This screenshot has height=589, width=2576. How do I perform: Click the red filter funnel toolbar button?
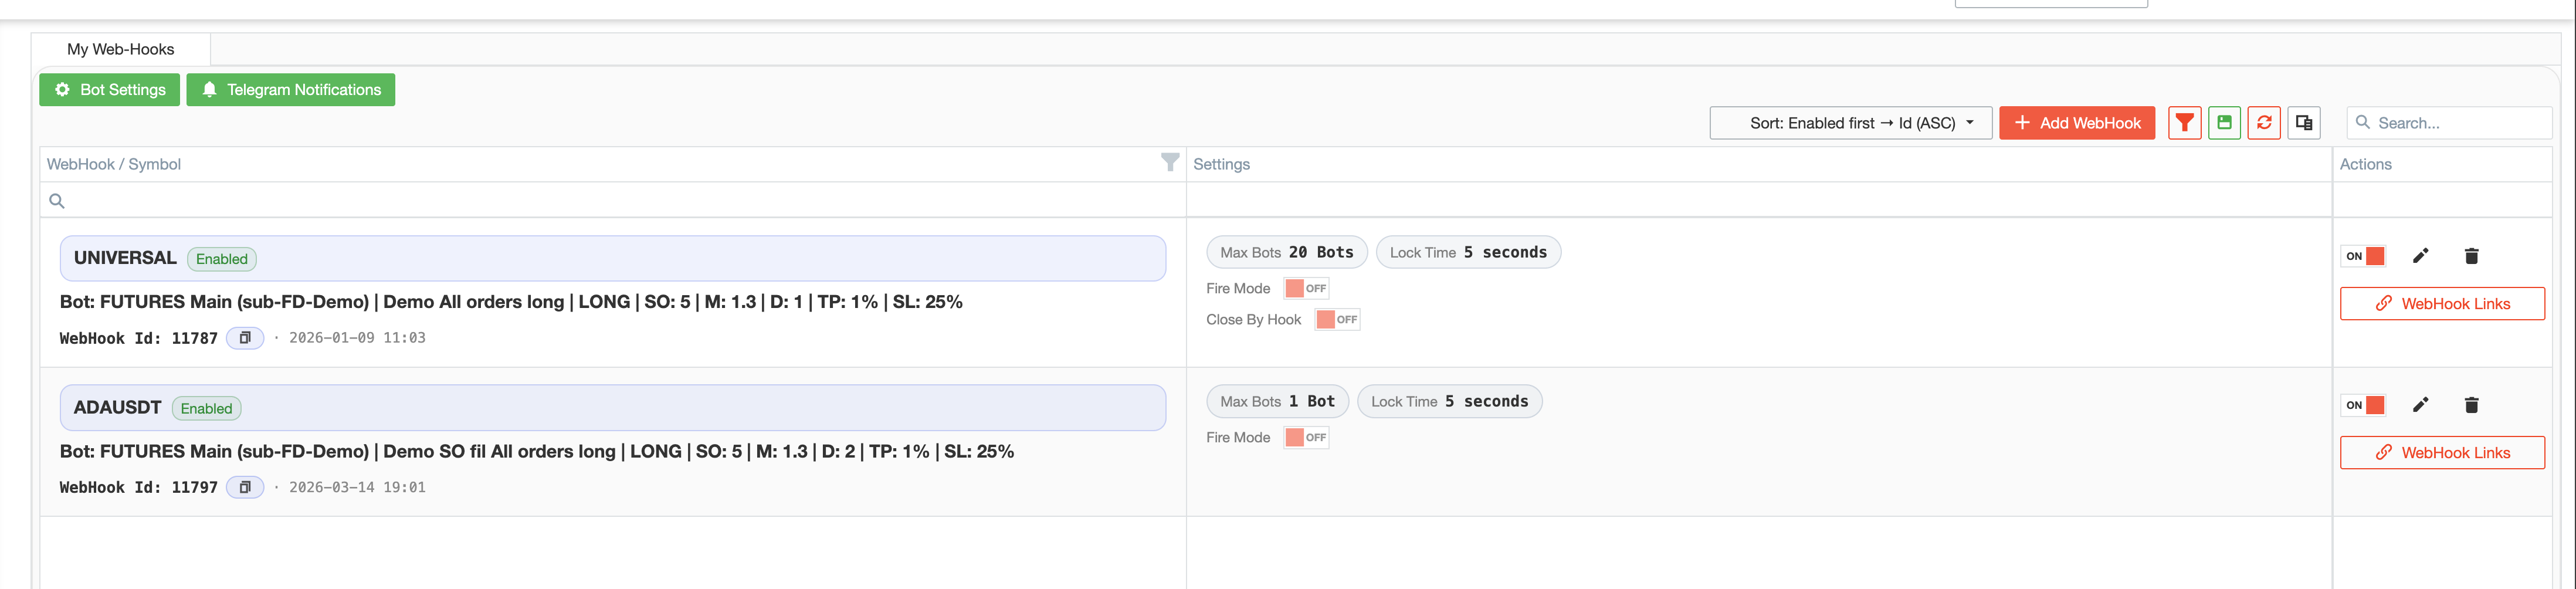[x=2184, y=123]
